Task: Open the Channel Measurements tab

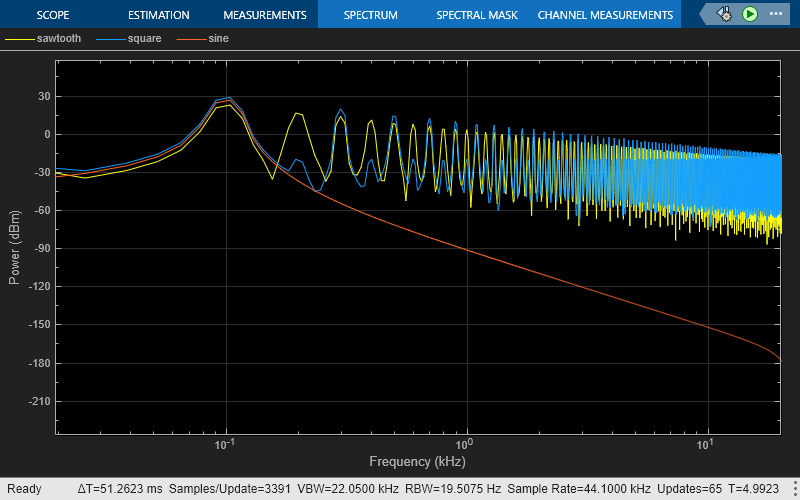Action: point(605,15)
